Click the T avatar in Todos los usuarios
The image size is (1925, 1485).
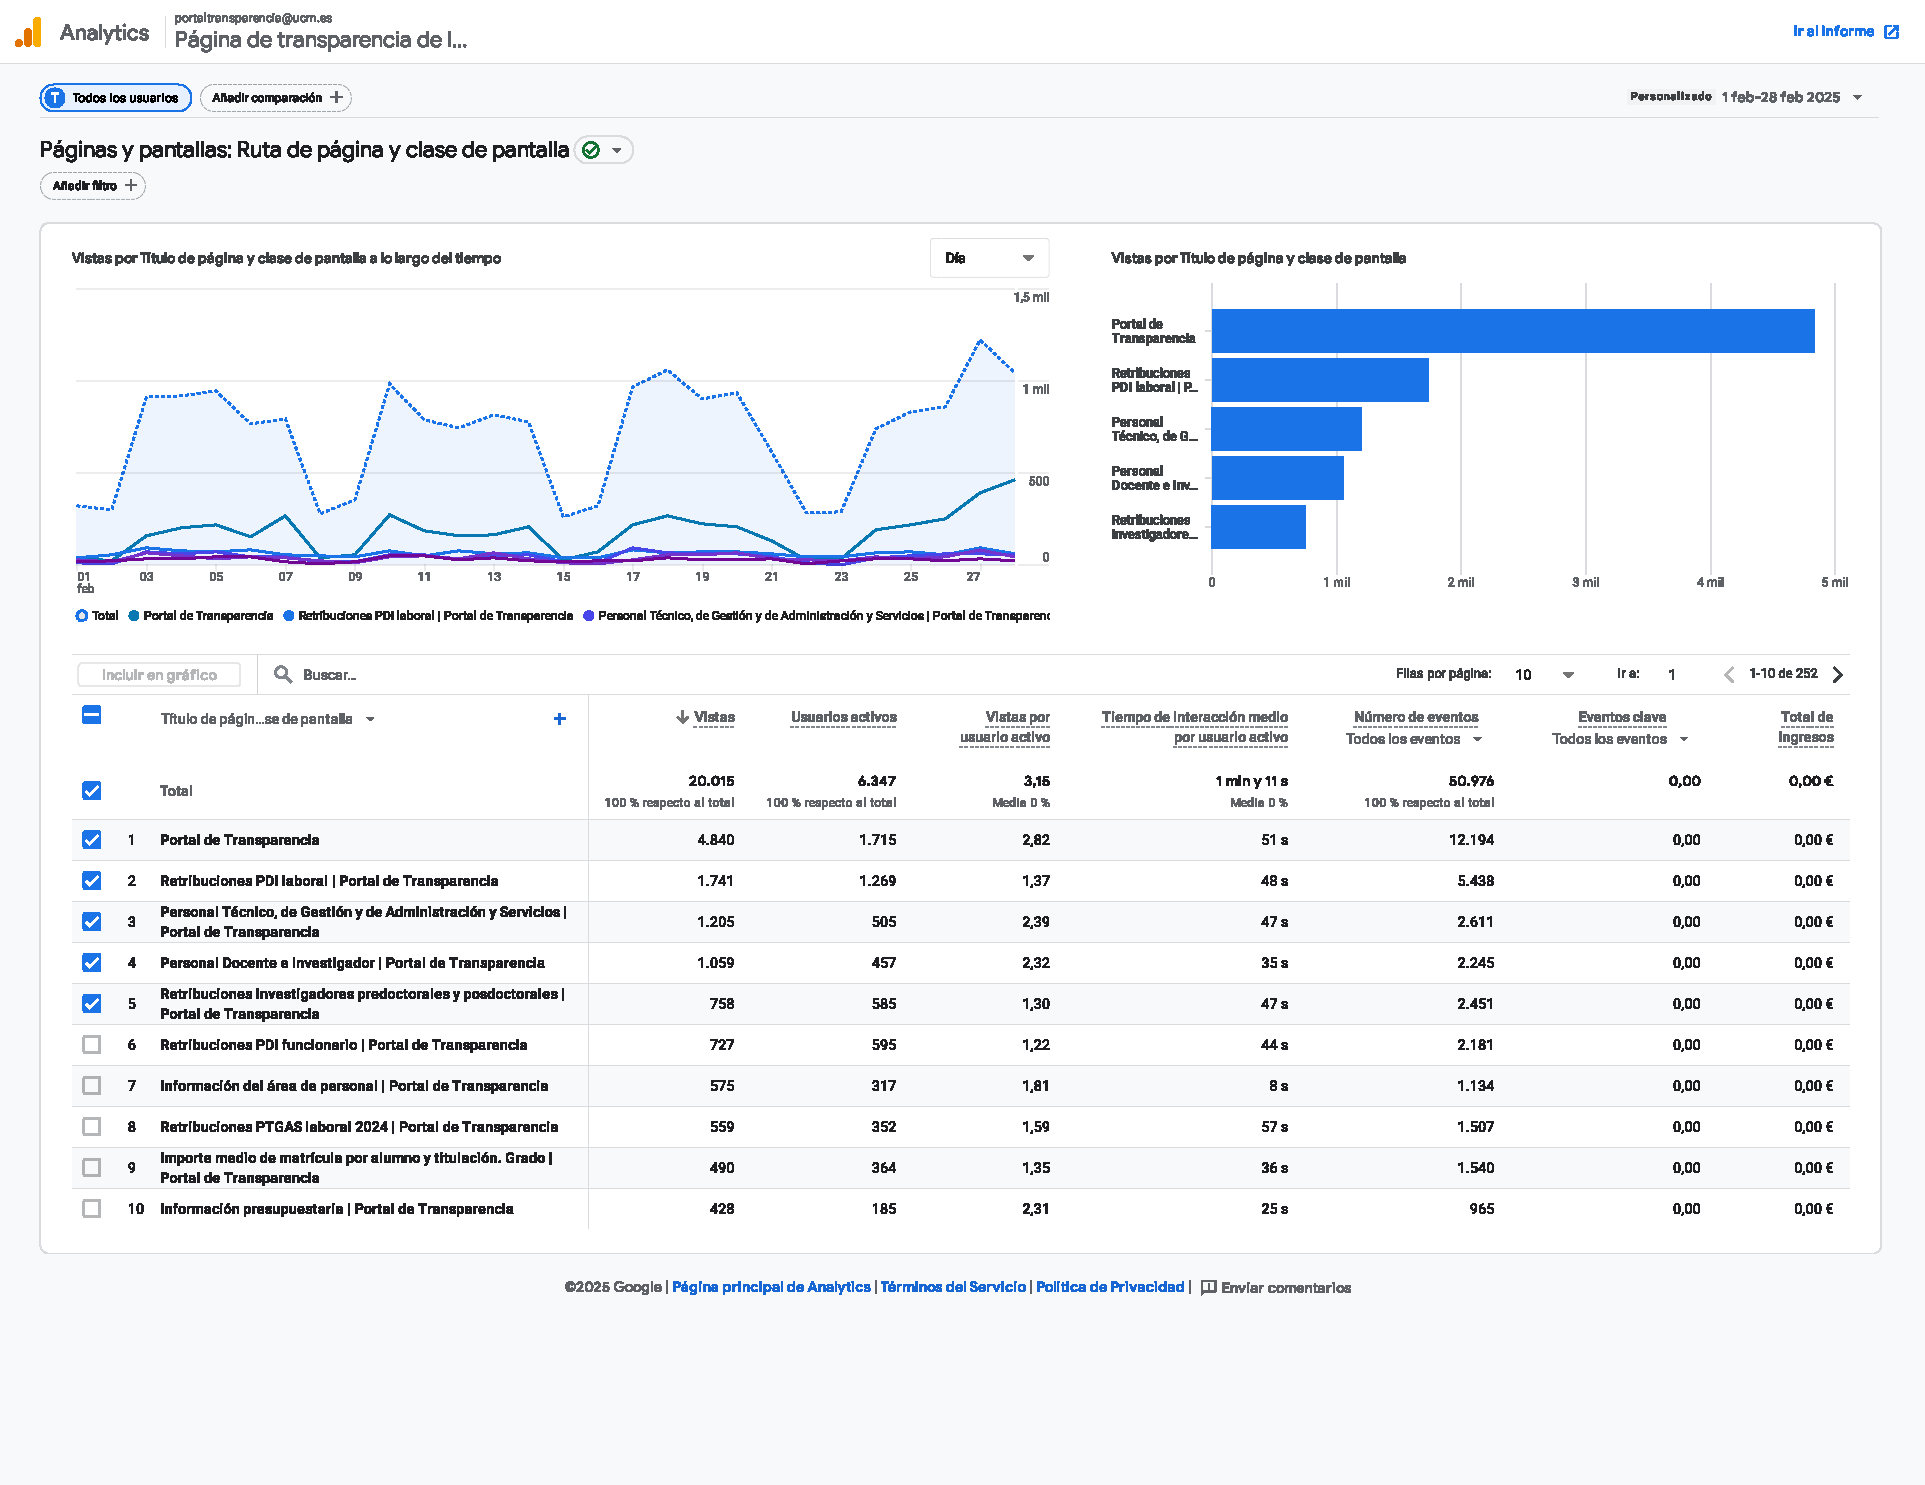coord(56,98)
